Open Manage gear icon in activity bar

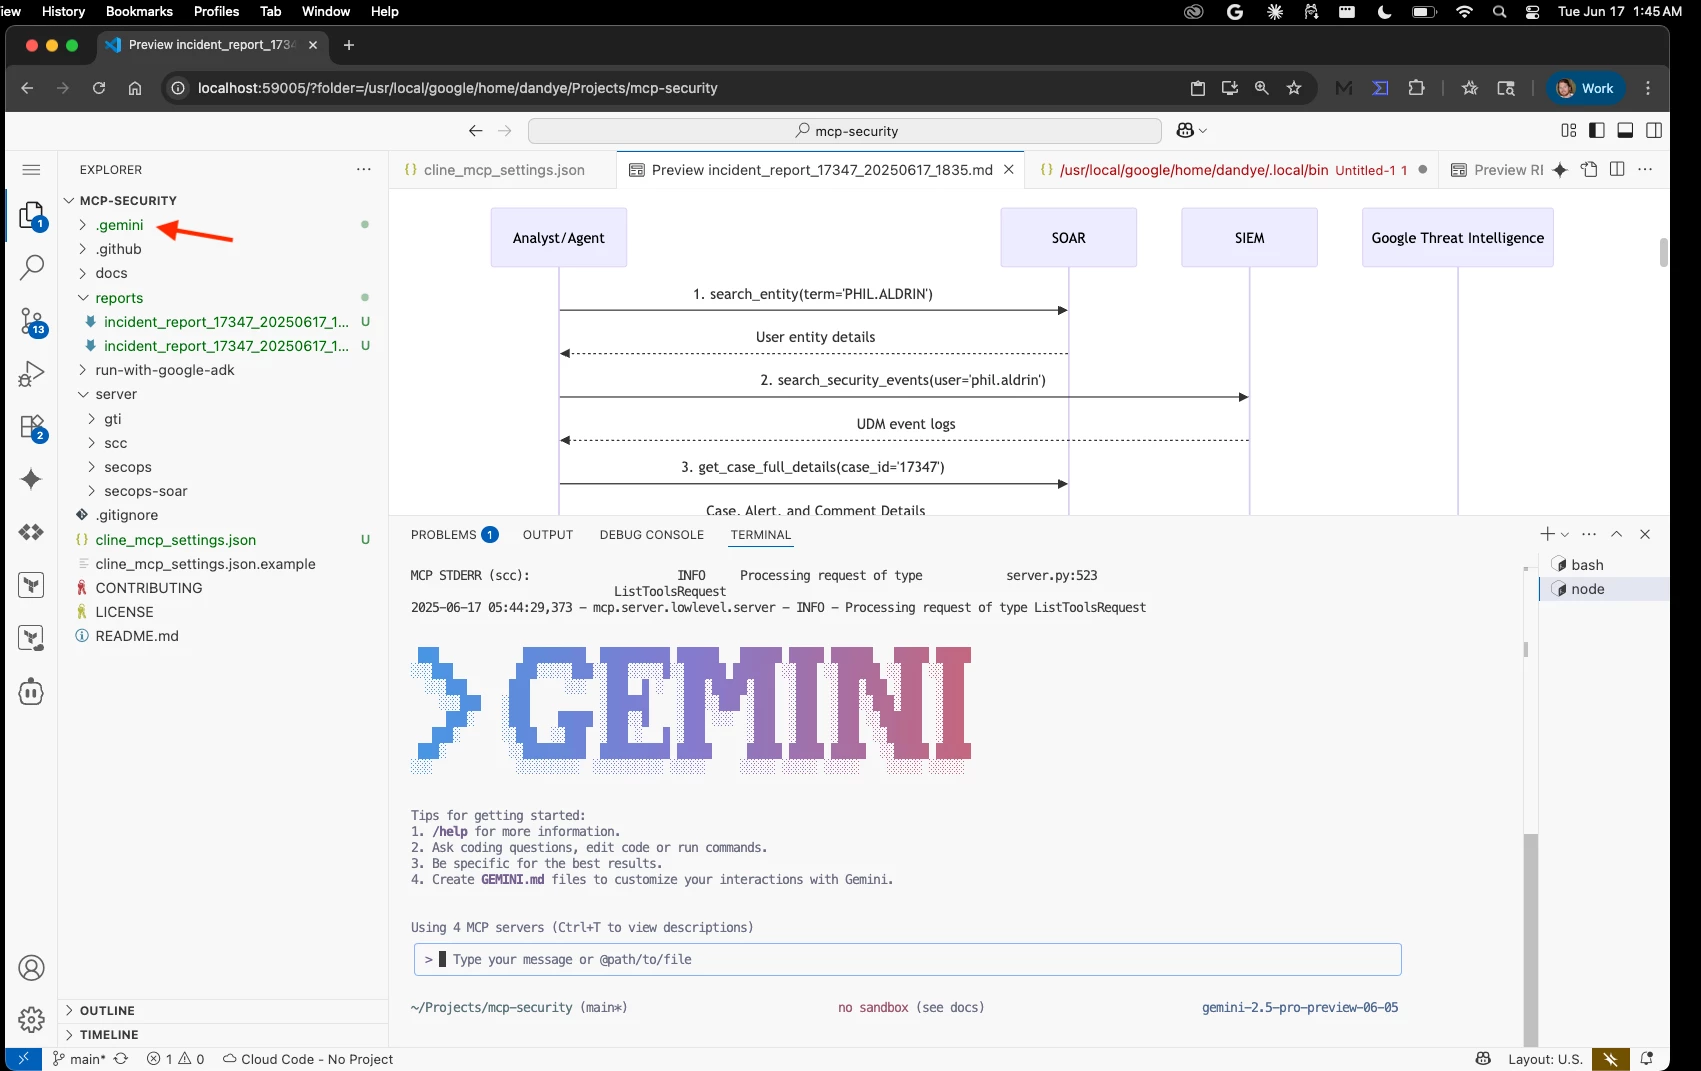tap(31, 1019)
